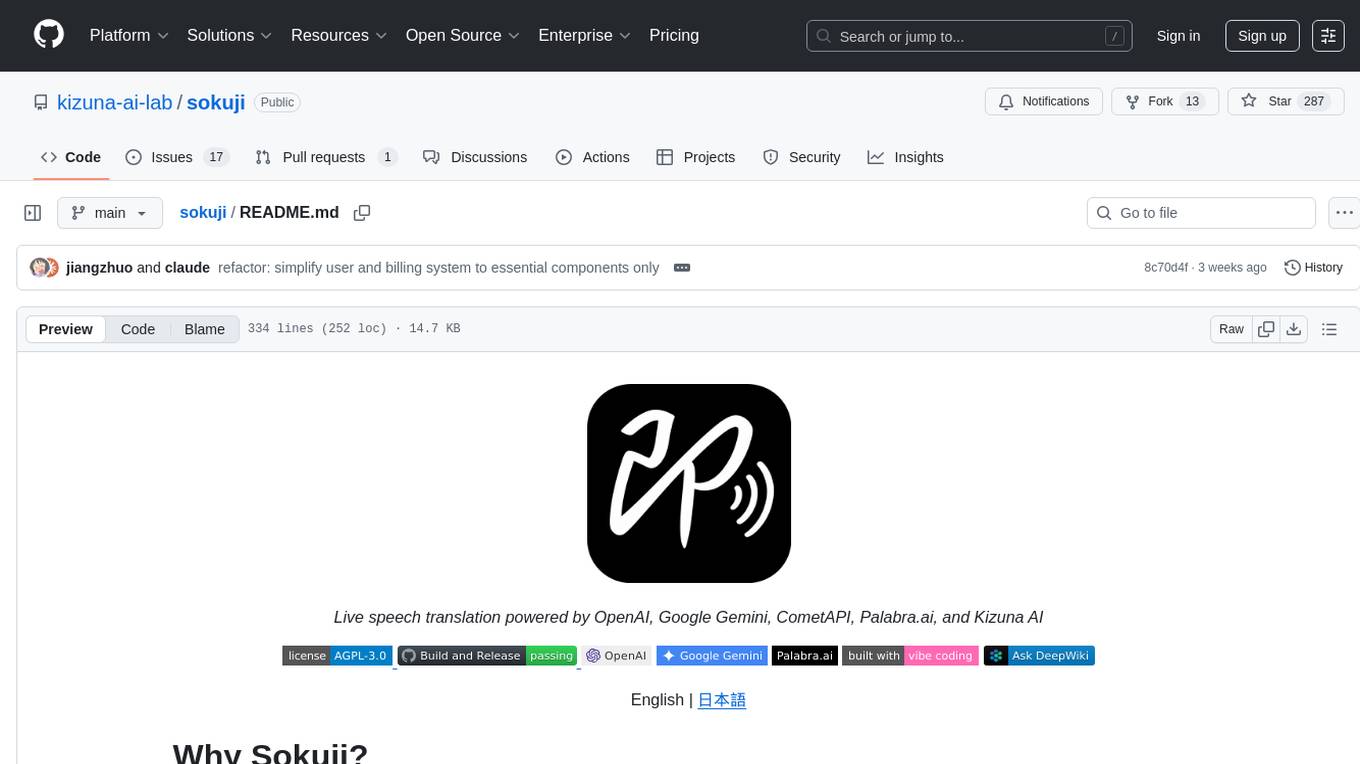Open the Security tab
1360x764 pixels.
click(802, 157)
